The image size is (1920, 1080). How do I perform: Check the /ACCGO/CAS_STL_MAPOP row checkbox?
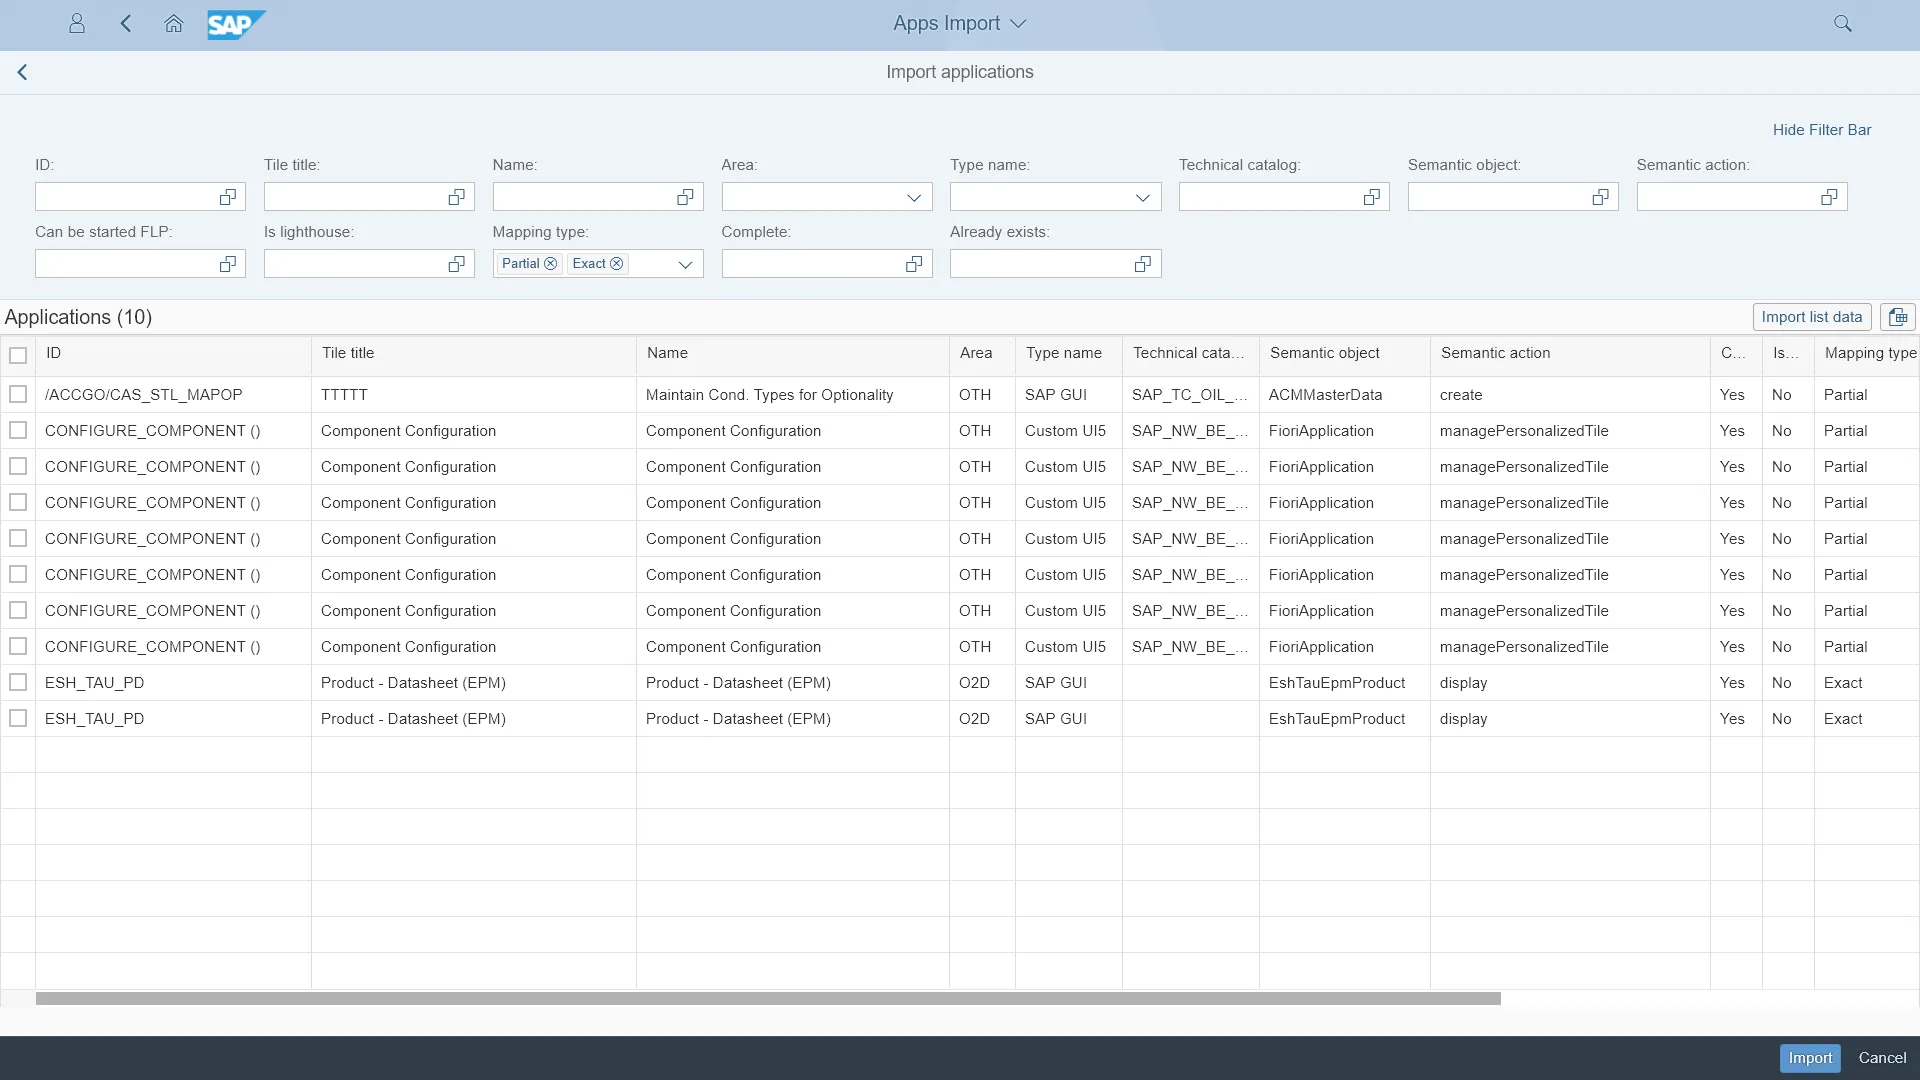tap(18, 394)
